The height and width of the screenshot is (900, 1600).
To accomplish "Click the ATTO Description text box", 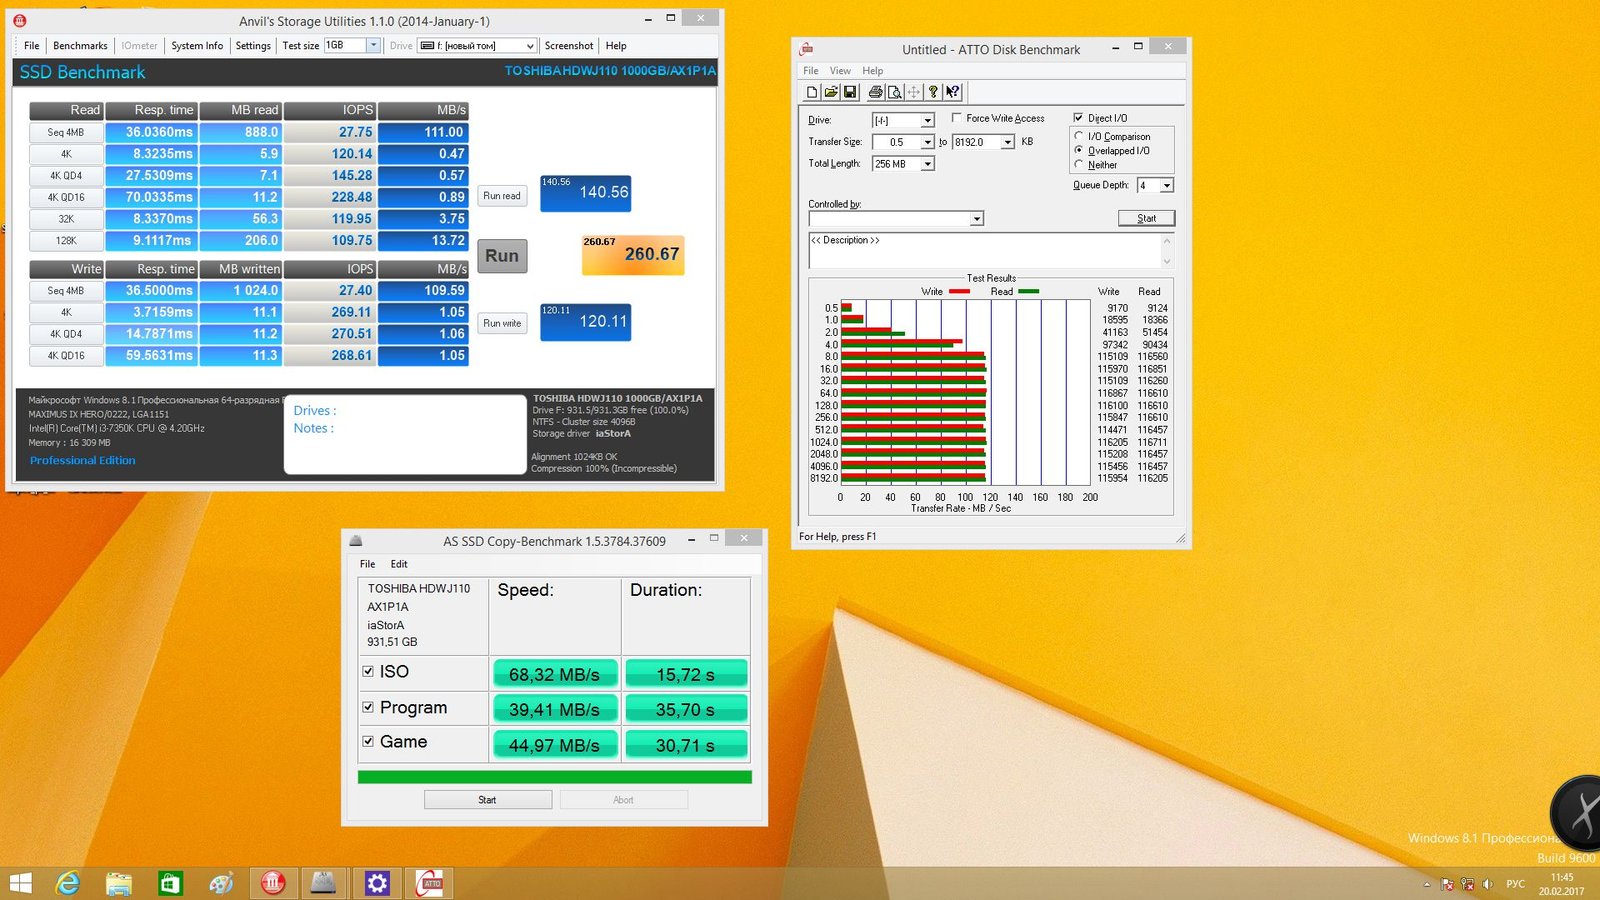I will coord(990,250).
